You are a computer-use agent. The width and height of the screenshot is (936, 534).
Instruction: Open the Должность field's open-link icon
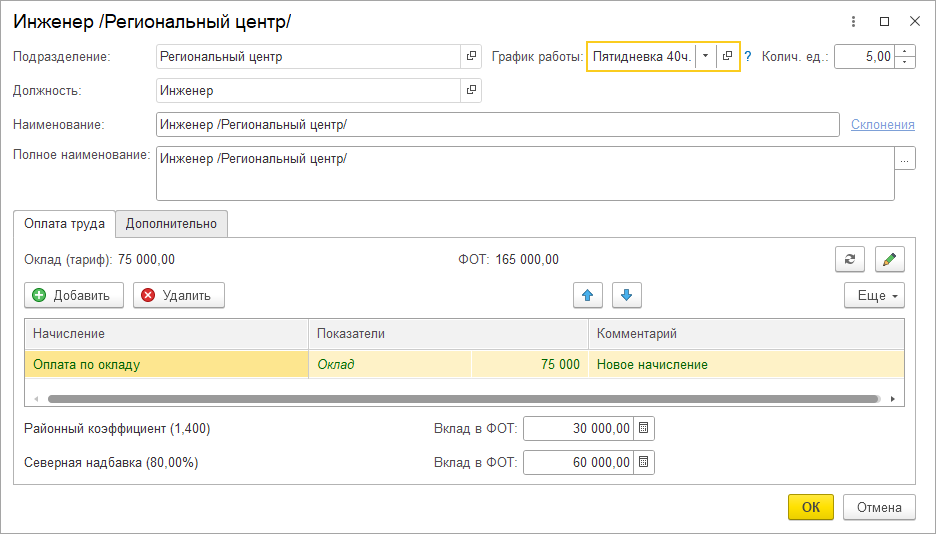pos(471,90)
